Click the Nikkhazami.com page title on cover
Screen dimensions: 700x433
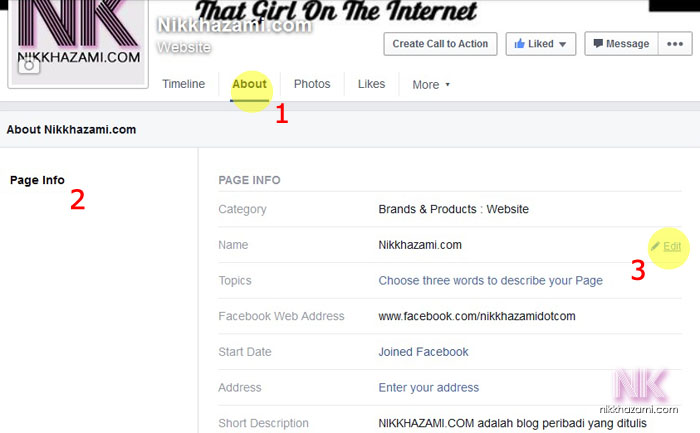point(234,25)
